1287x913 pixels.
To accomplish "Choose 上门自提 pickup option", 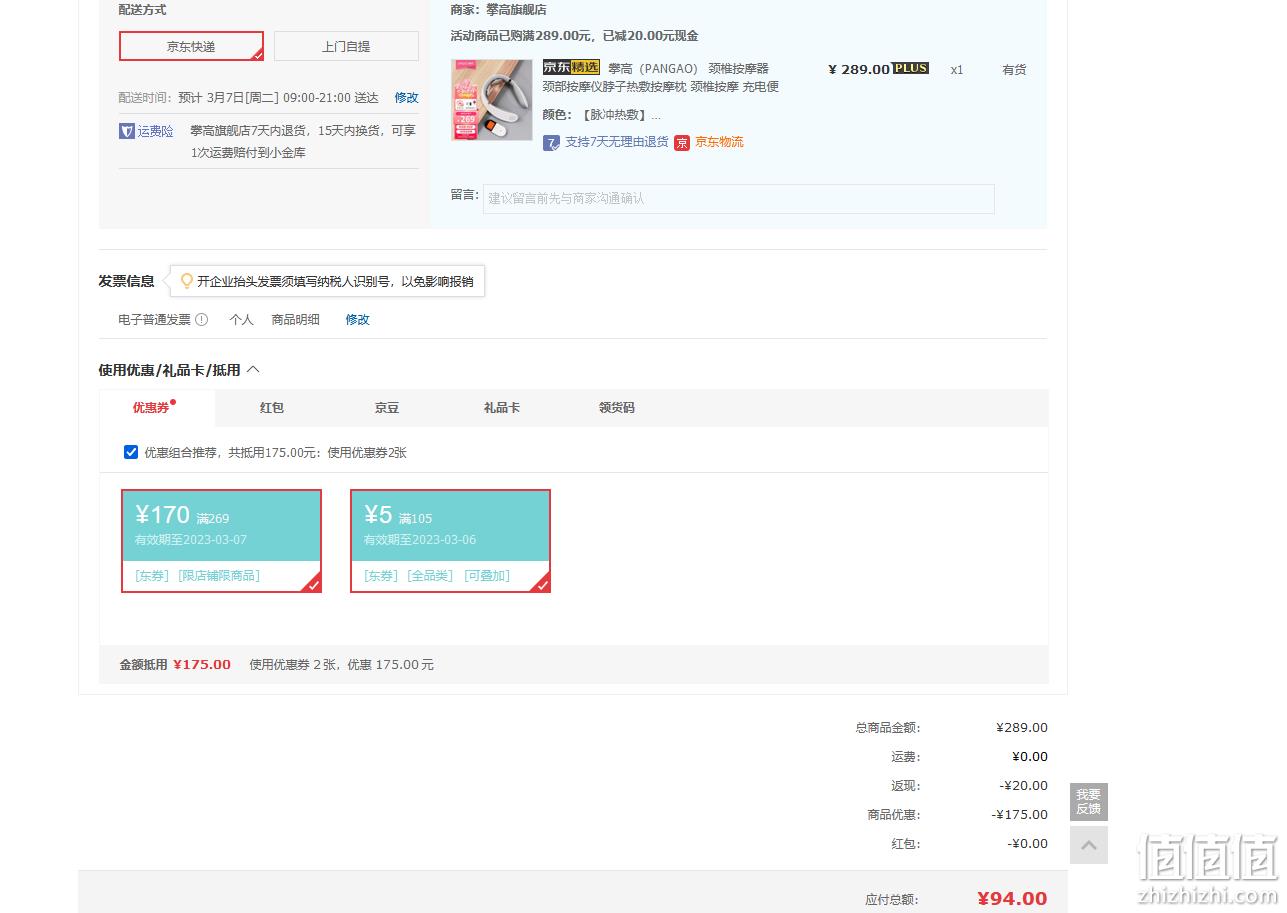I will 346,46.
